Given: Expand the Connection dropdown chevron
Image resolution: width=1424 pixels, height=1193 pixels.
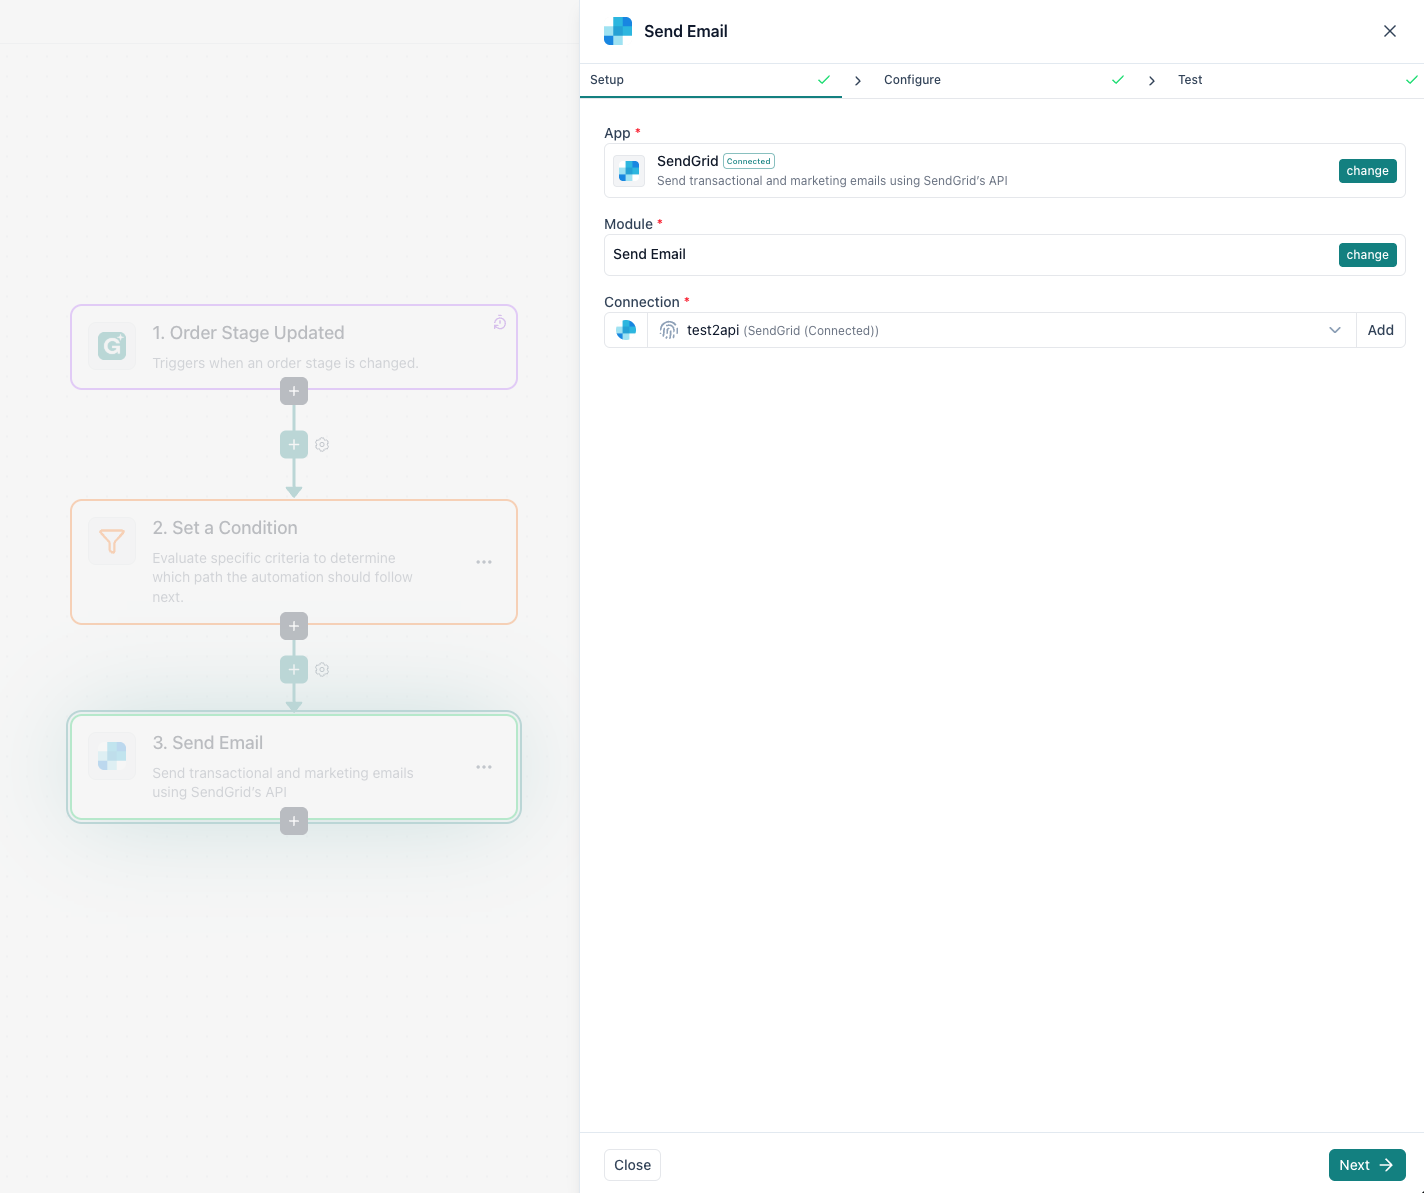Looking at the screenshot, I should (1334, 331).
